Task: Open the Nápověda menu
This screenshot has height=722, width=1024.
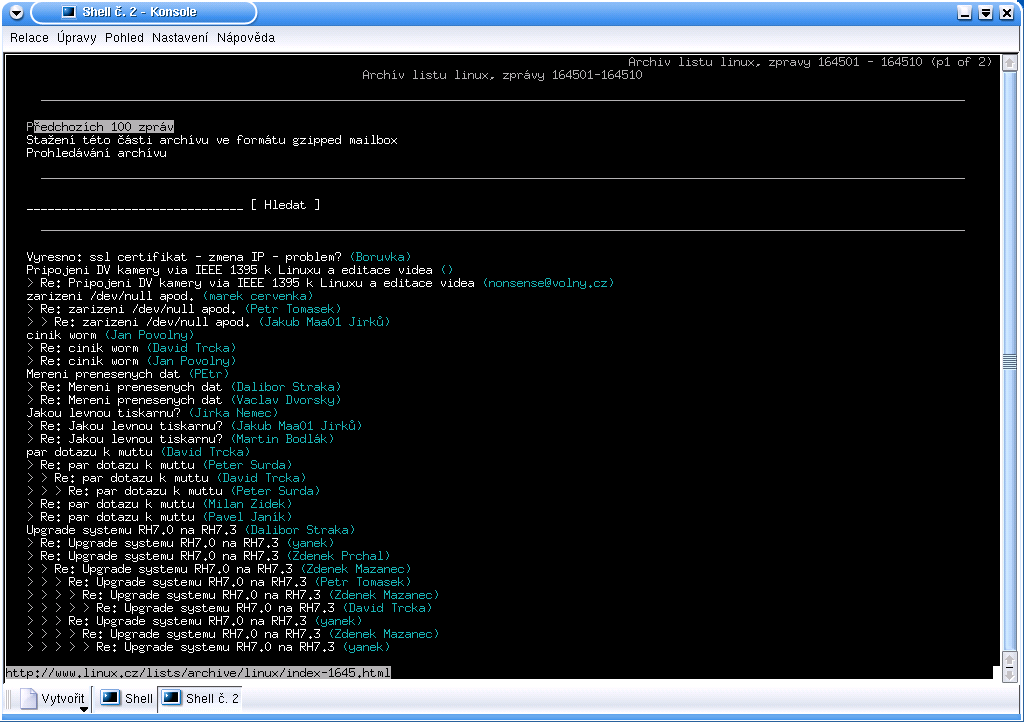Action: [x=246, y=38]
